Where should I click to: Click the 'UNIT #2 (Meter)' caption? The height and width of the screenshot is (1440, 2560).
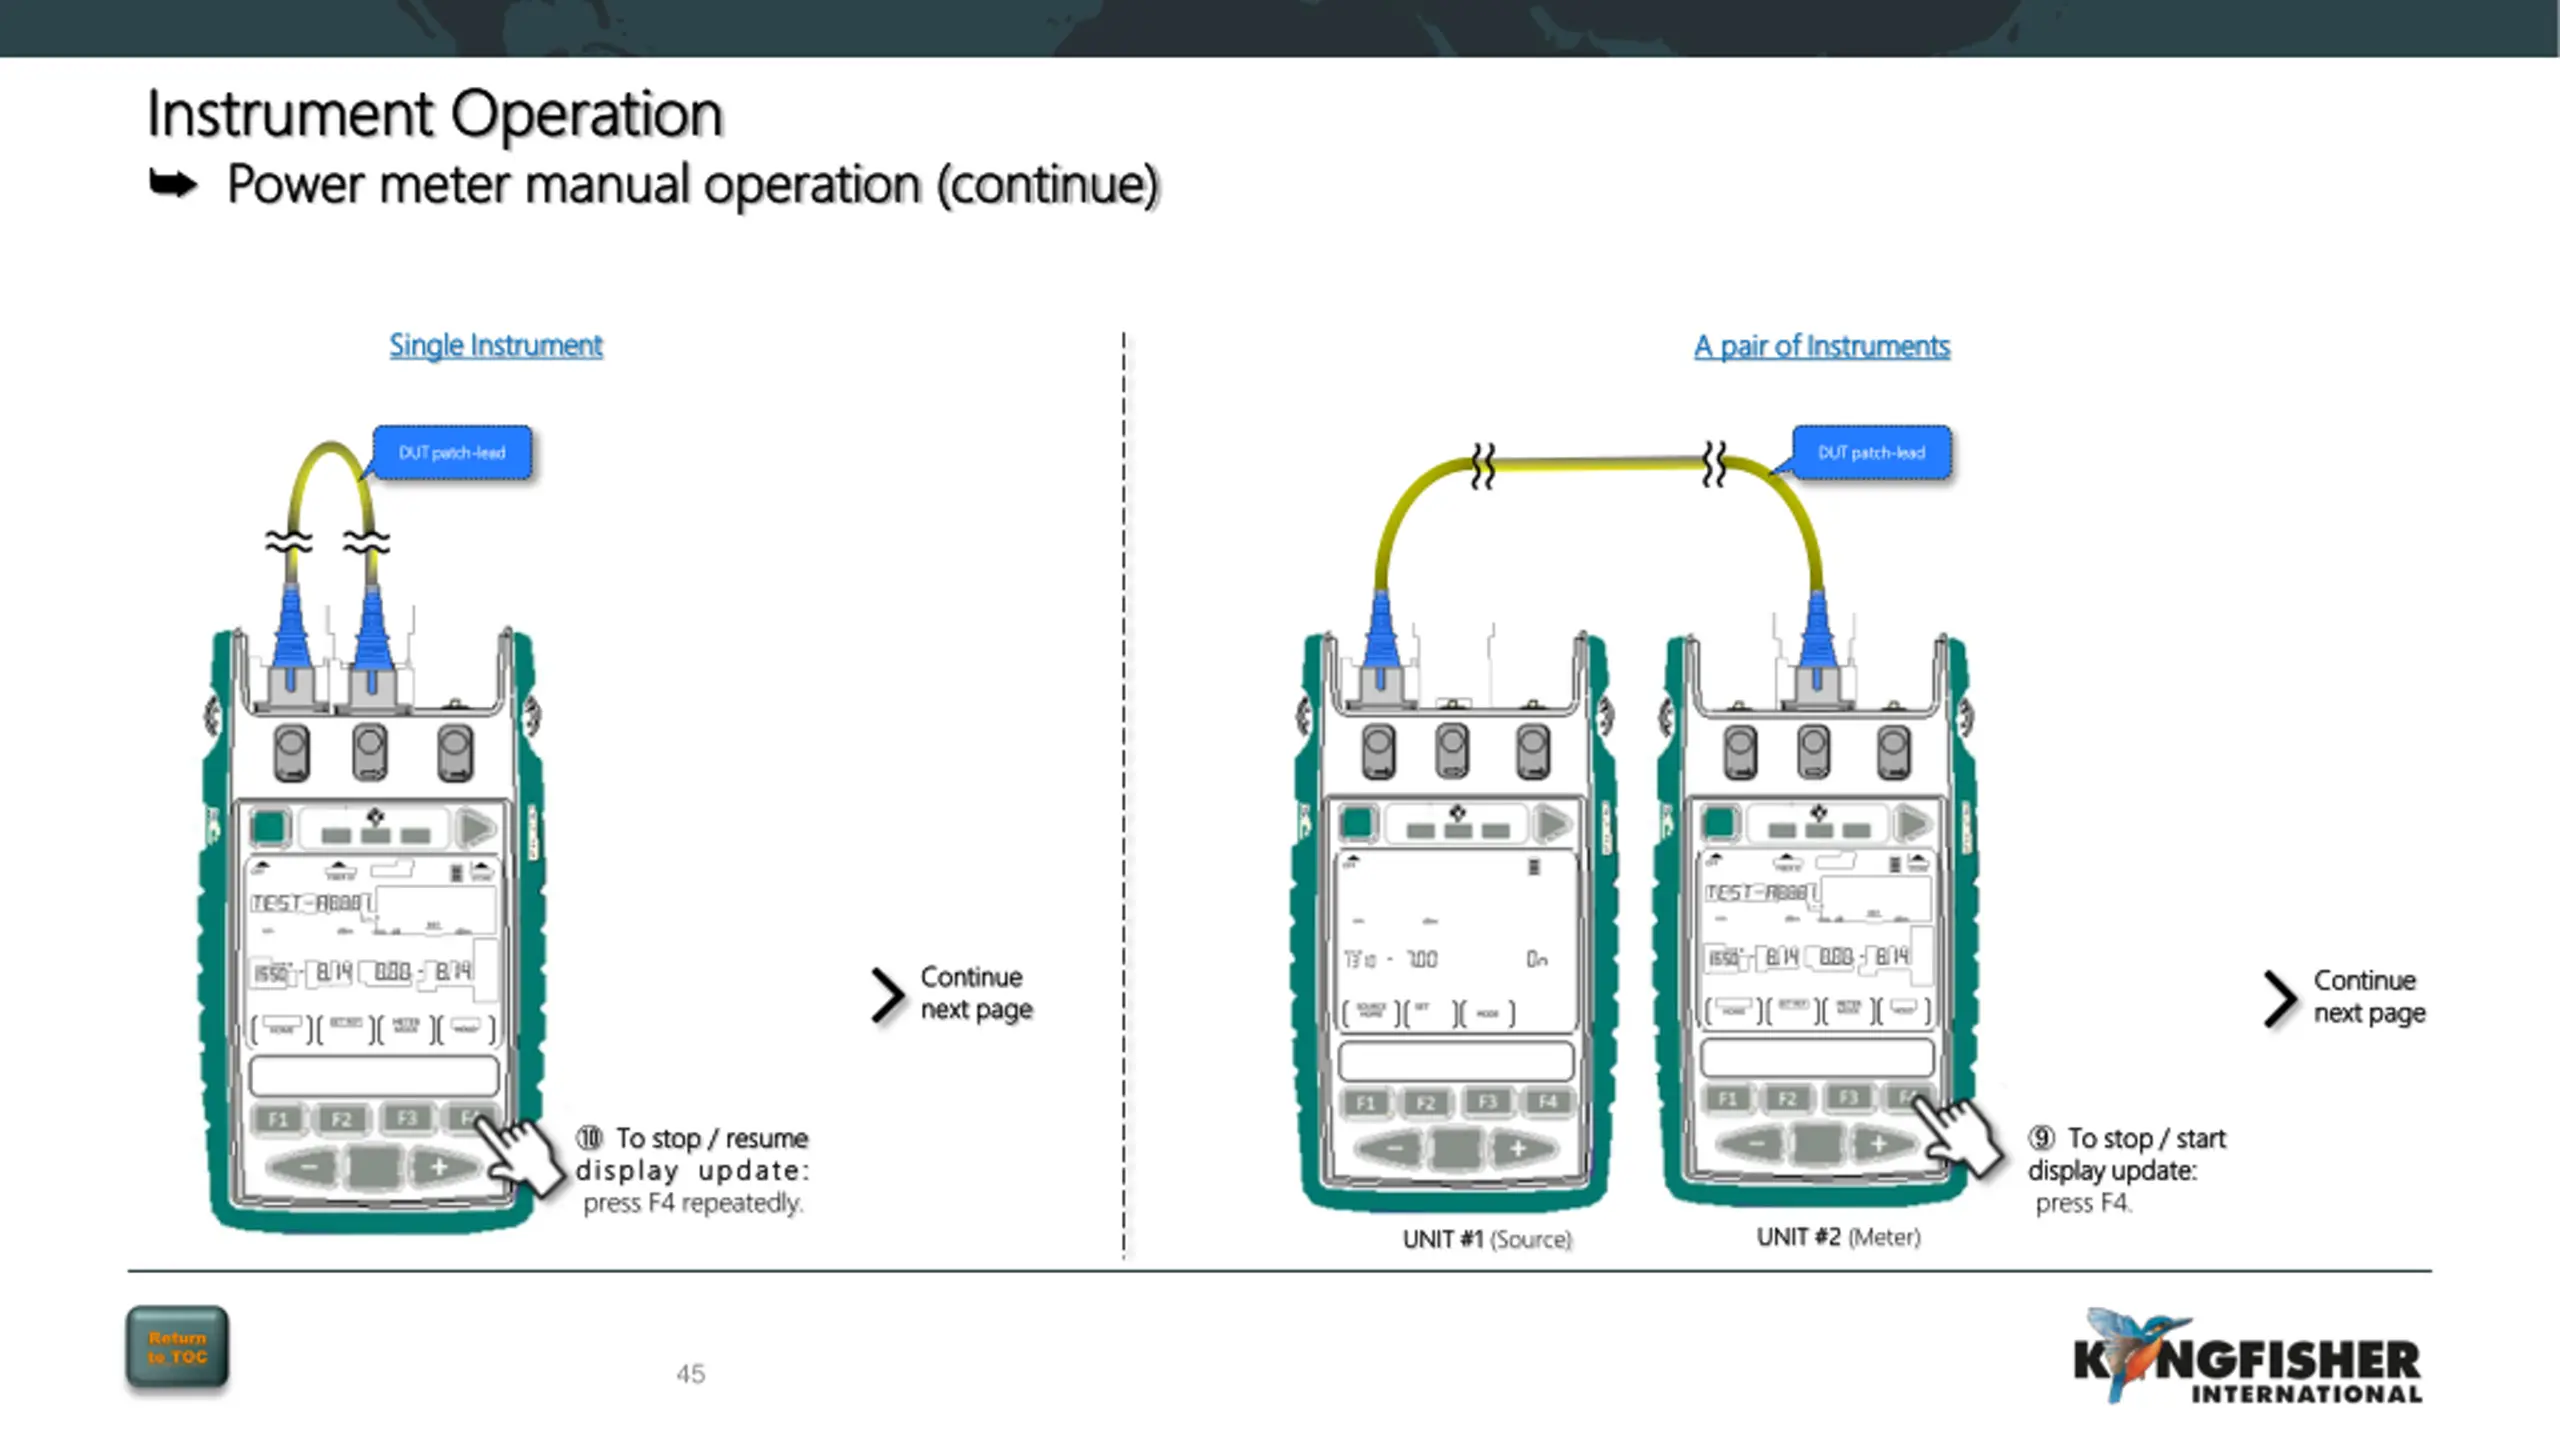[x=1839, y=1237]
